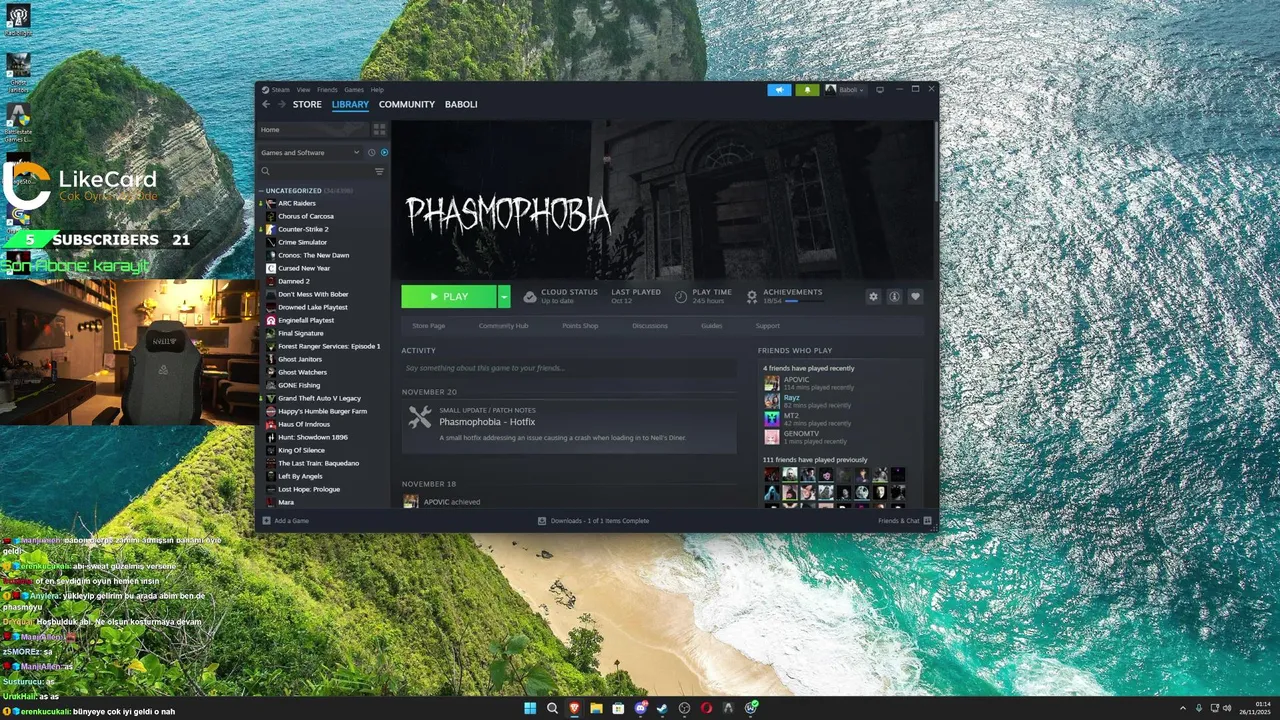Show hidden system tray icons chevron
This screenshot has width=1280, height=720.
click(x=1183, y=708)
